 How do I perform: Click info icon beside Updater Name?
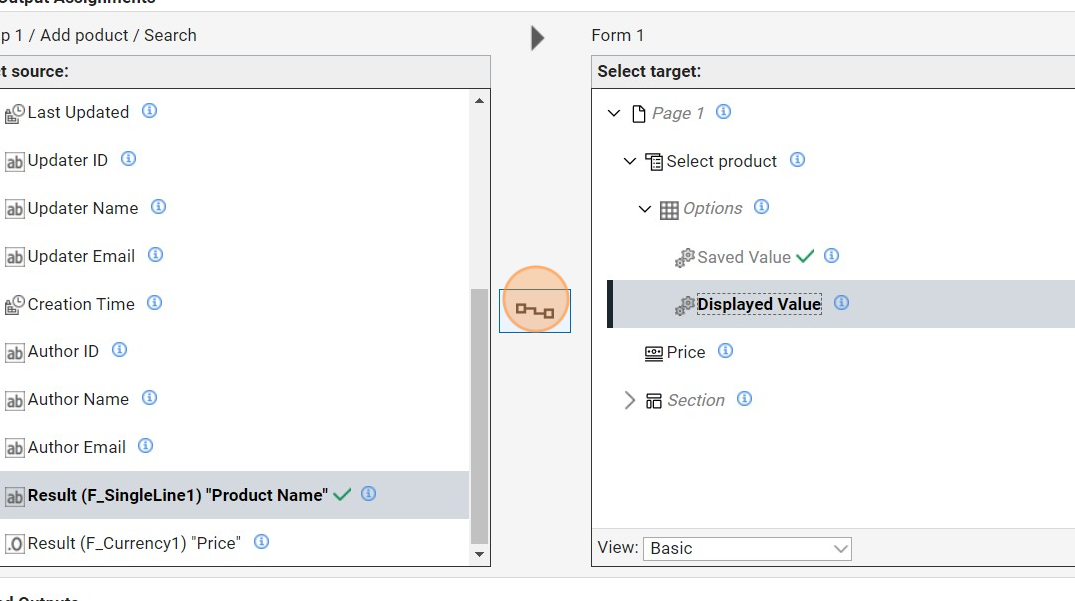(158, 207)
